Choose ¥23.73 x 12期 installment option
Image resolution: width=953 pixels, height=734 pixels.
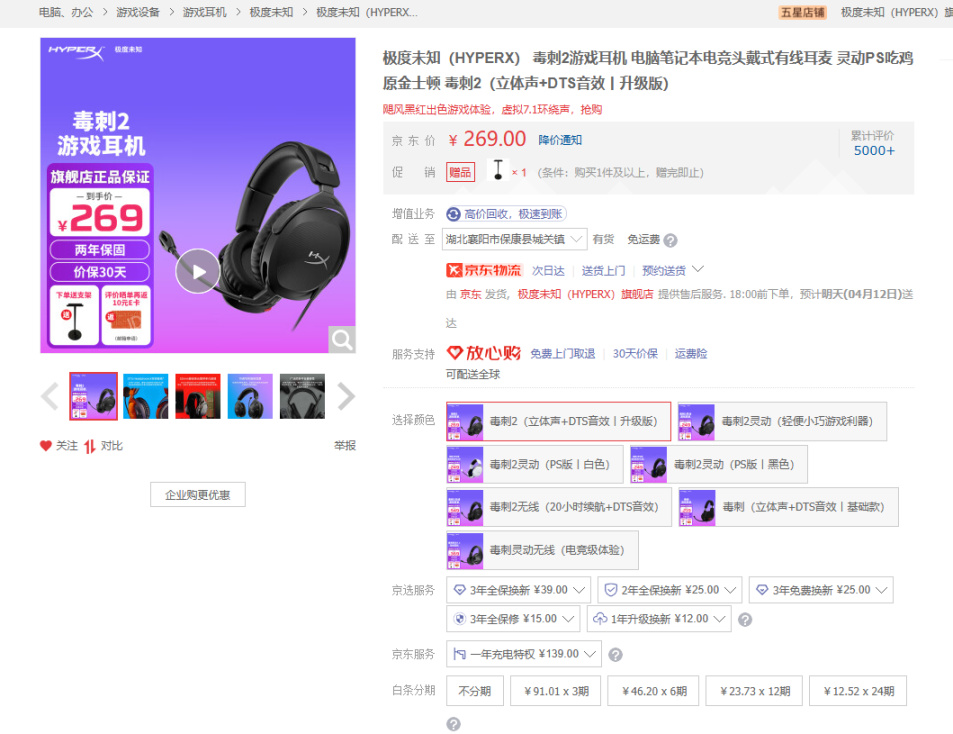[754, 691]
